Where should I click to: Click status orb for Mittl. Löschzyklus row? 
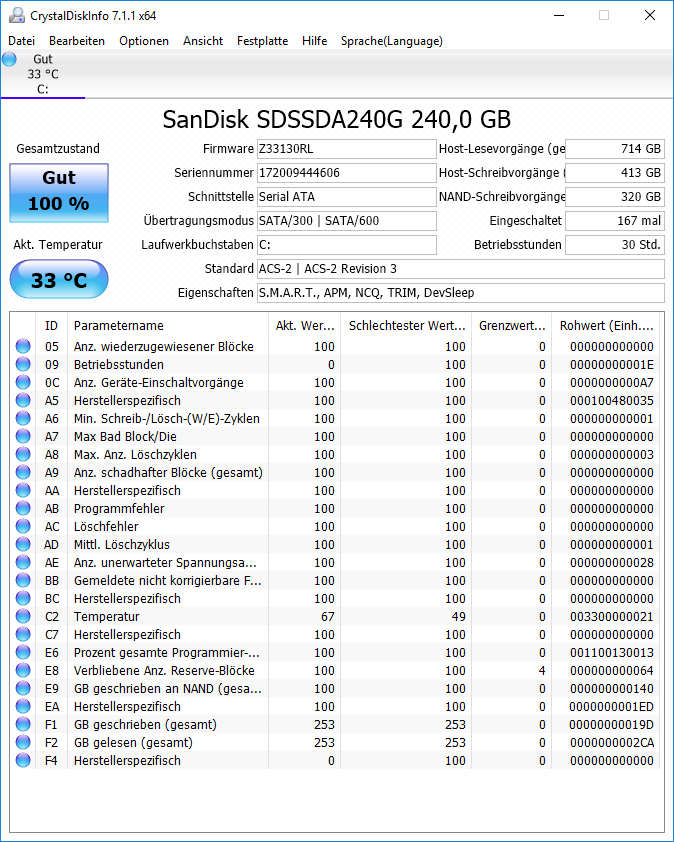tap(23, 545)
